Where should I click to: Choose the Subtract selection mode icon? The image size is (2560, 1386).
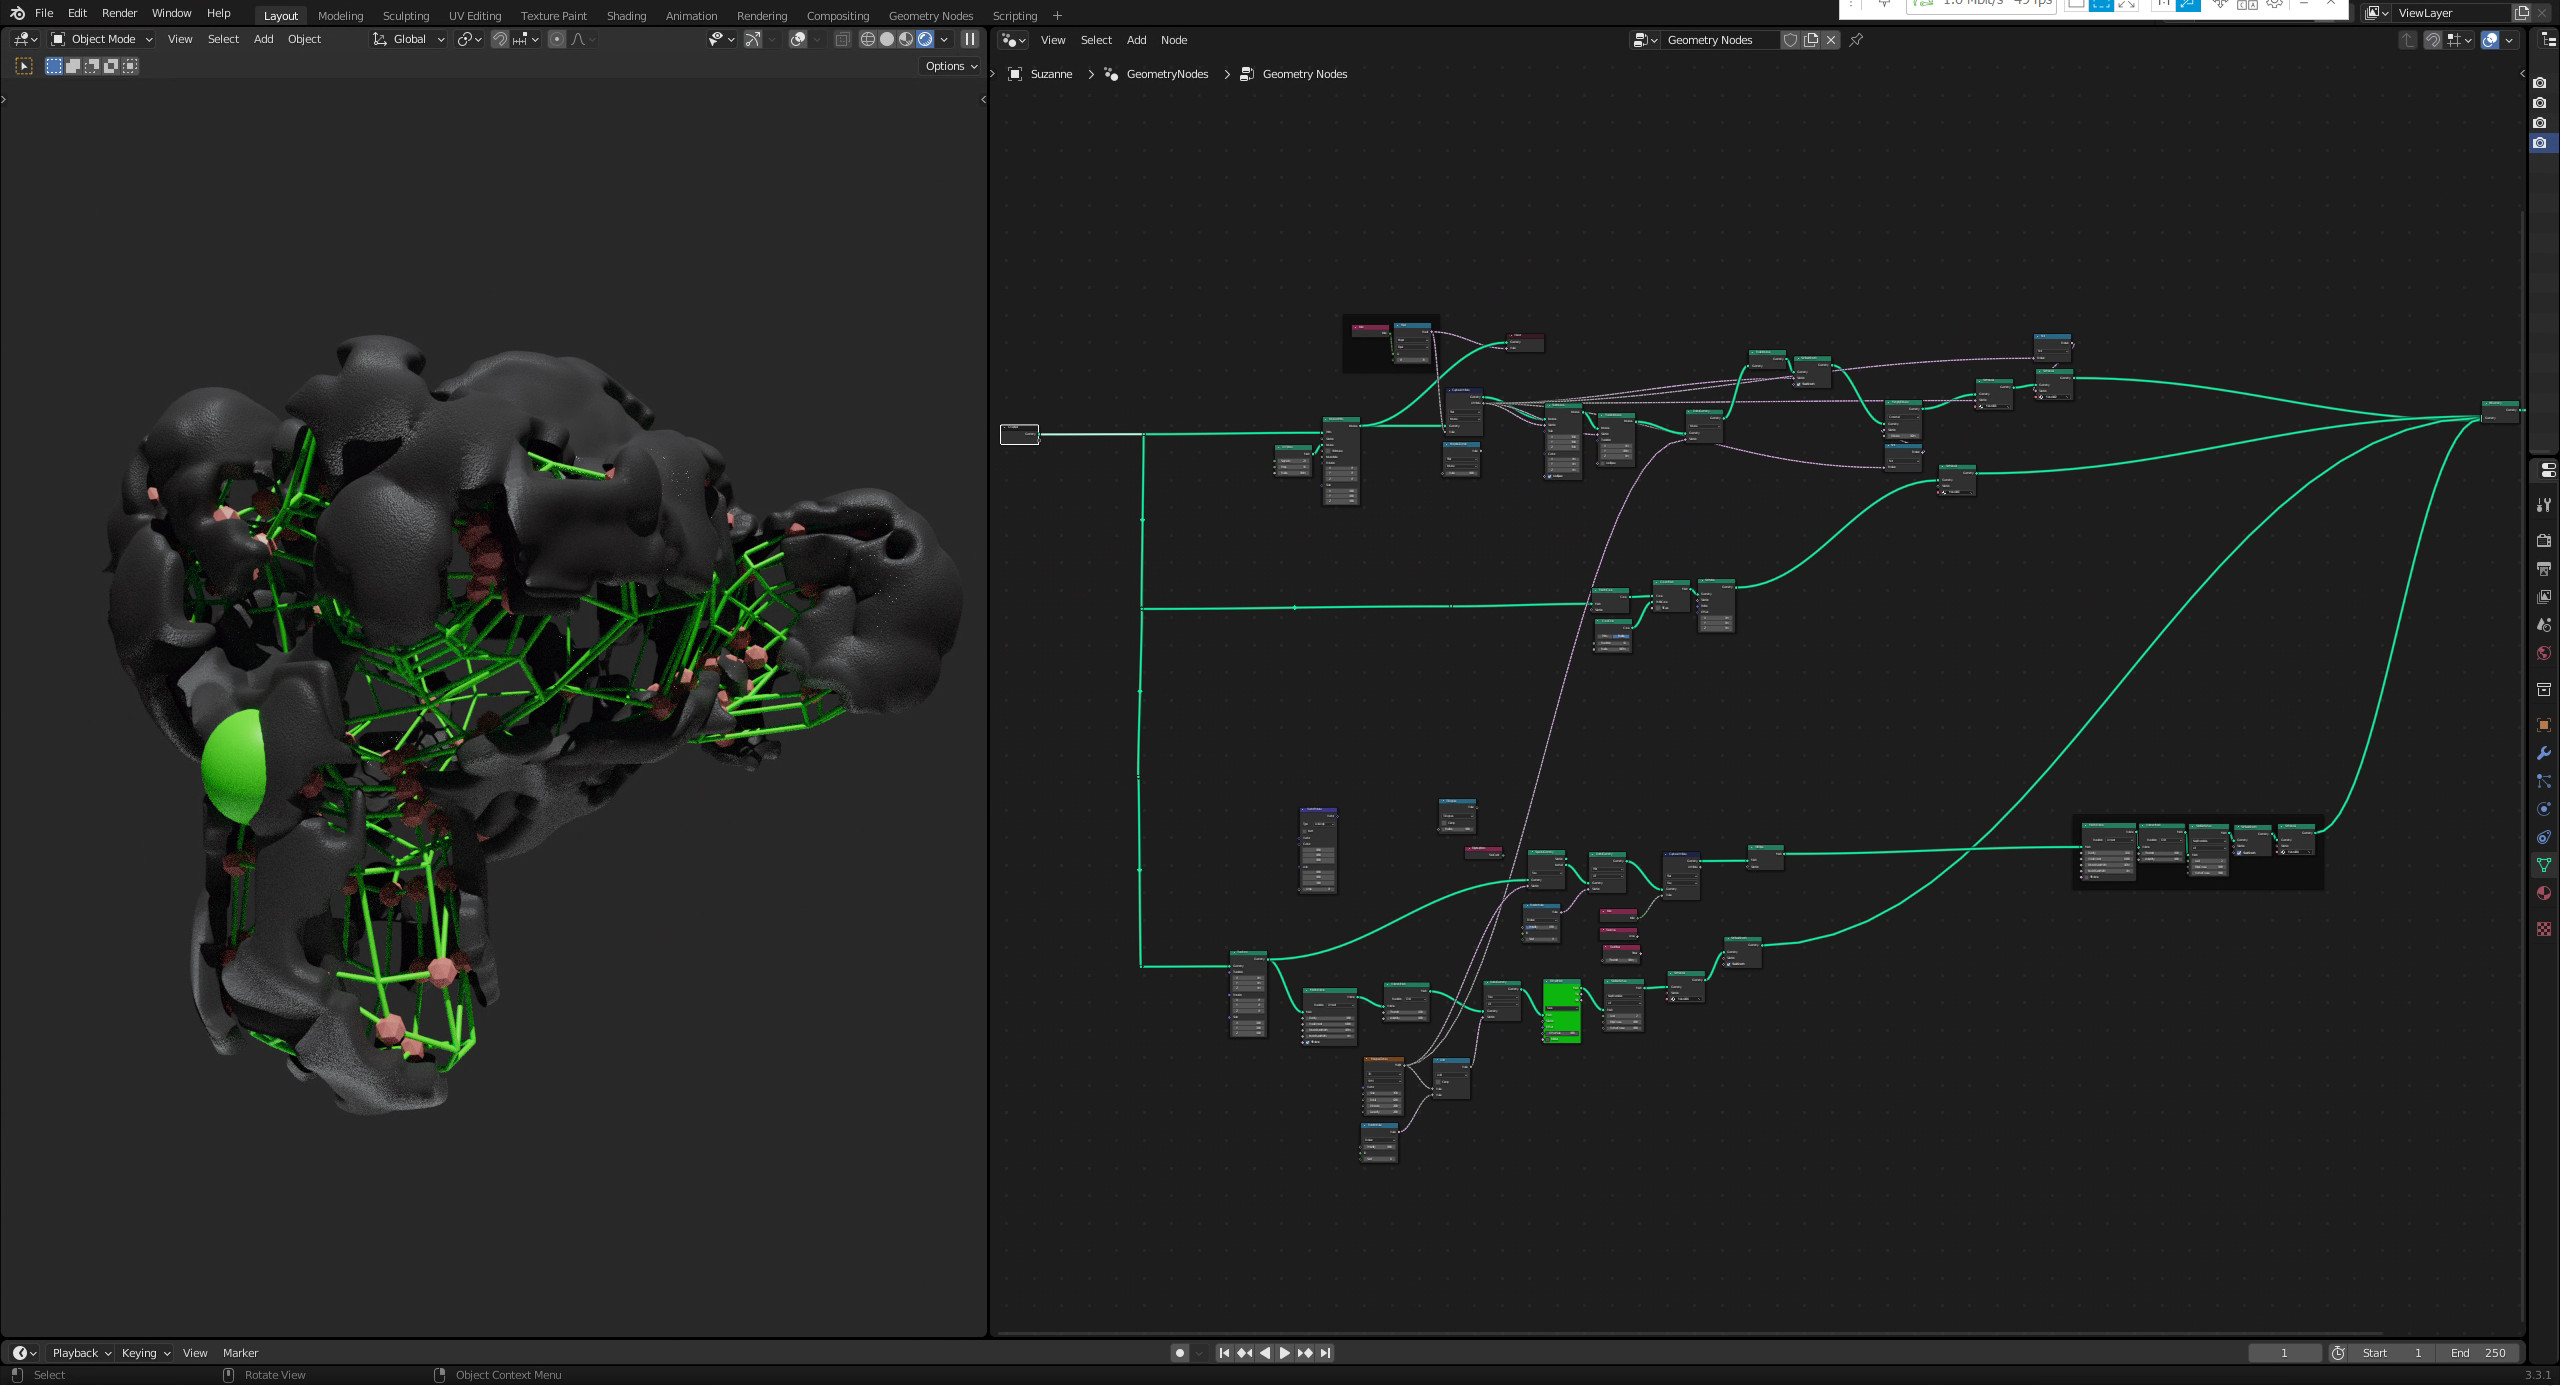92,66
